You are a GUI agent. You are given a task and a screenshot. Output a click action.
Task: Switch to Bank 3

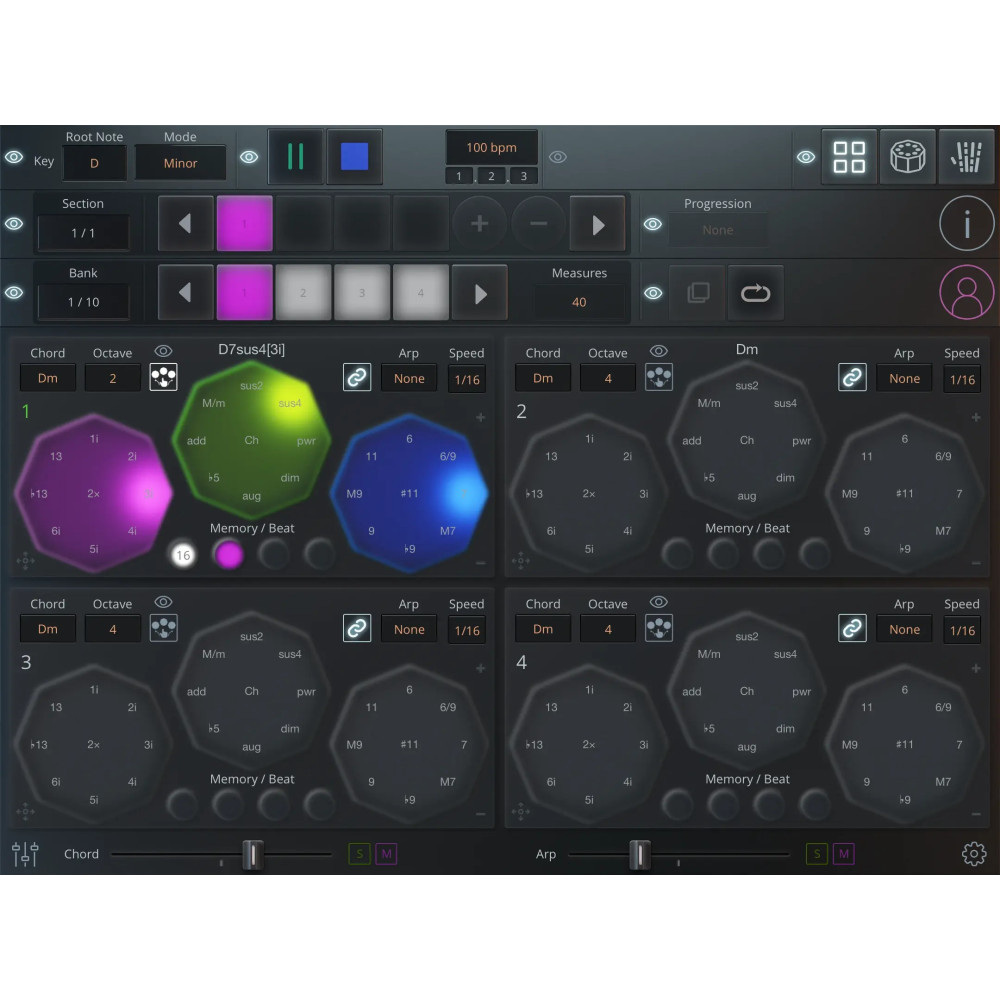click(361, 291)
